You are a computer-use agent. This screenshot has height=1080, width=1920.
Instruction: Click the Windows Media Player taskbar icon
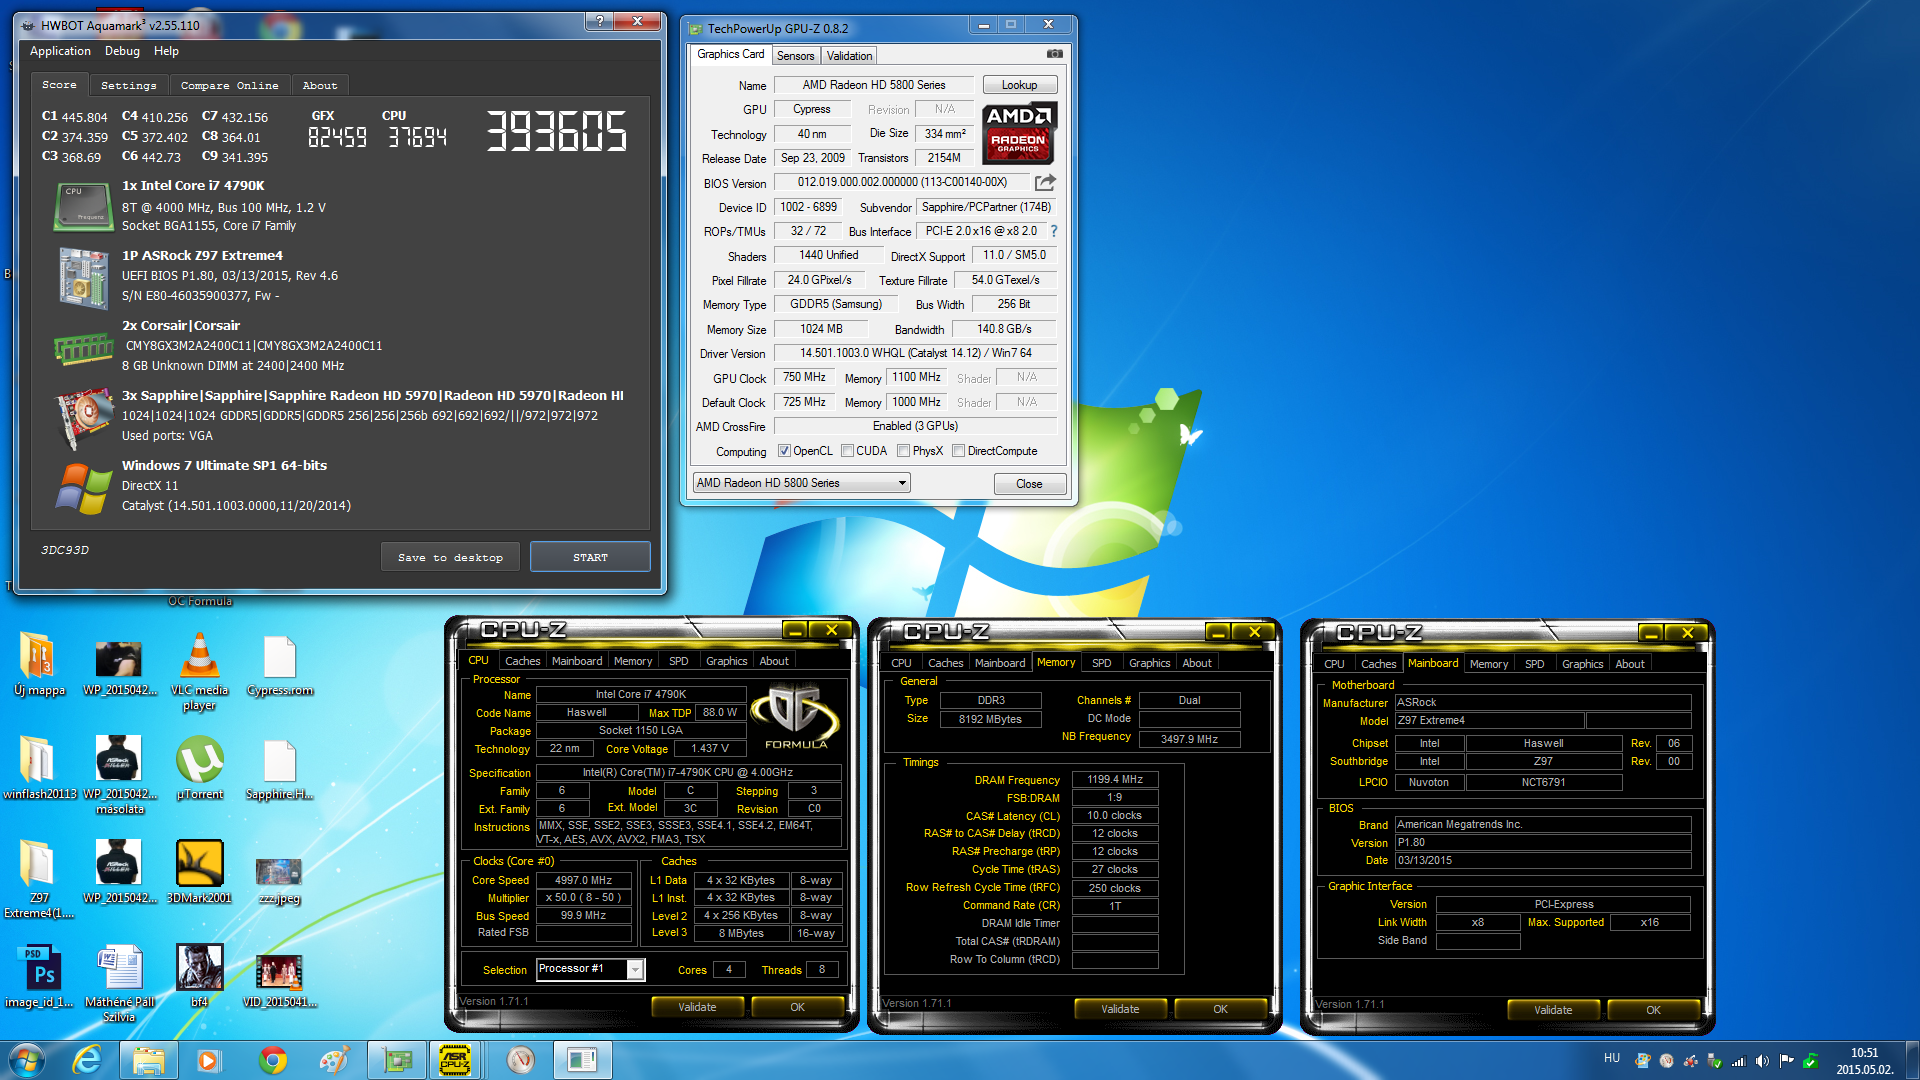tap(208, 1059)
